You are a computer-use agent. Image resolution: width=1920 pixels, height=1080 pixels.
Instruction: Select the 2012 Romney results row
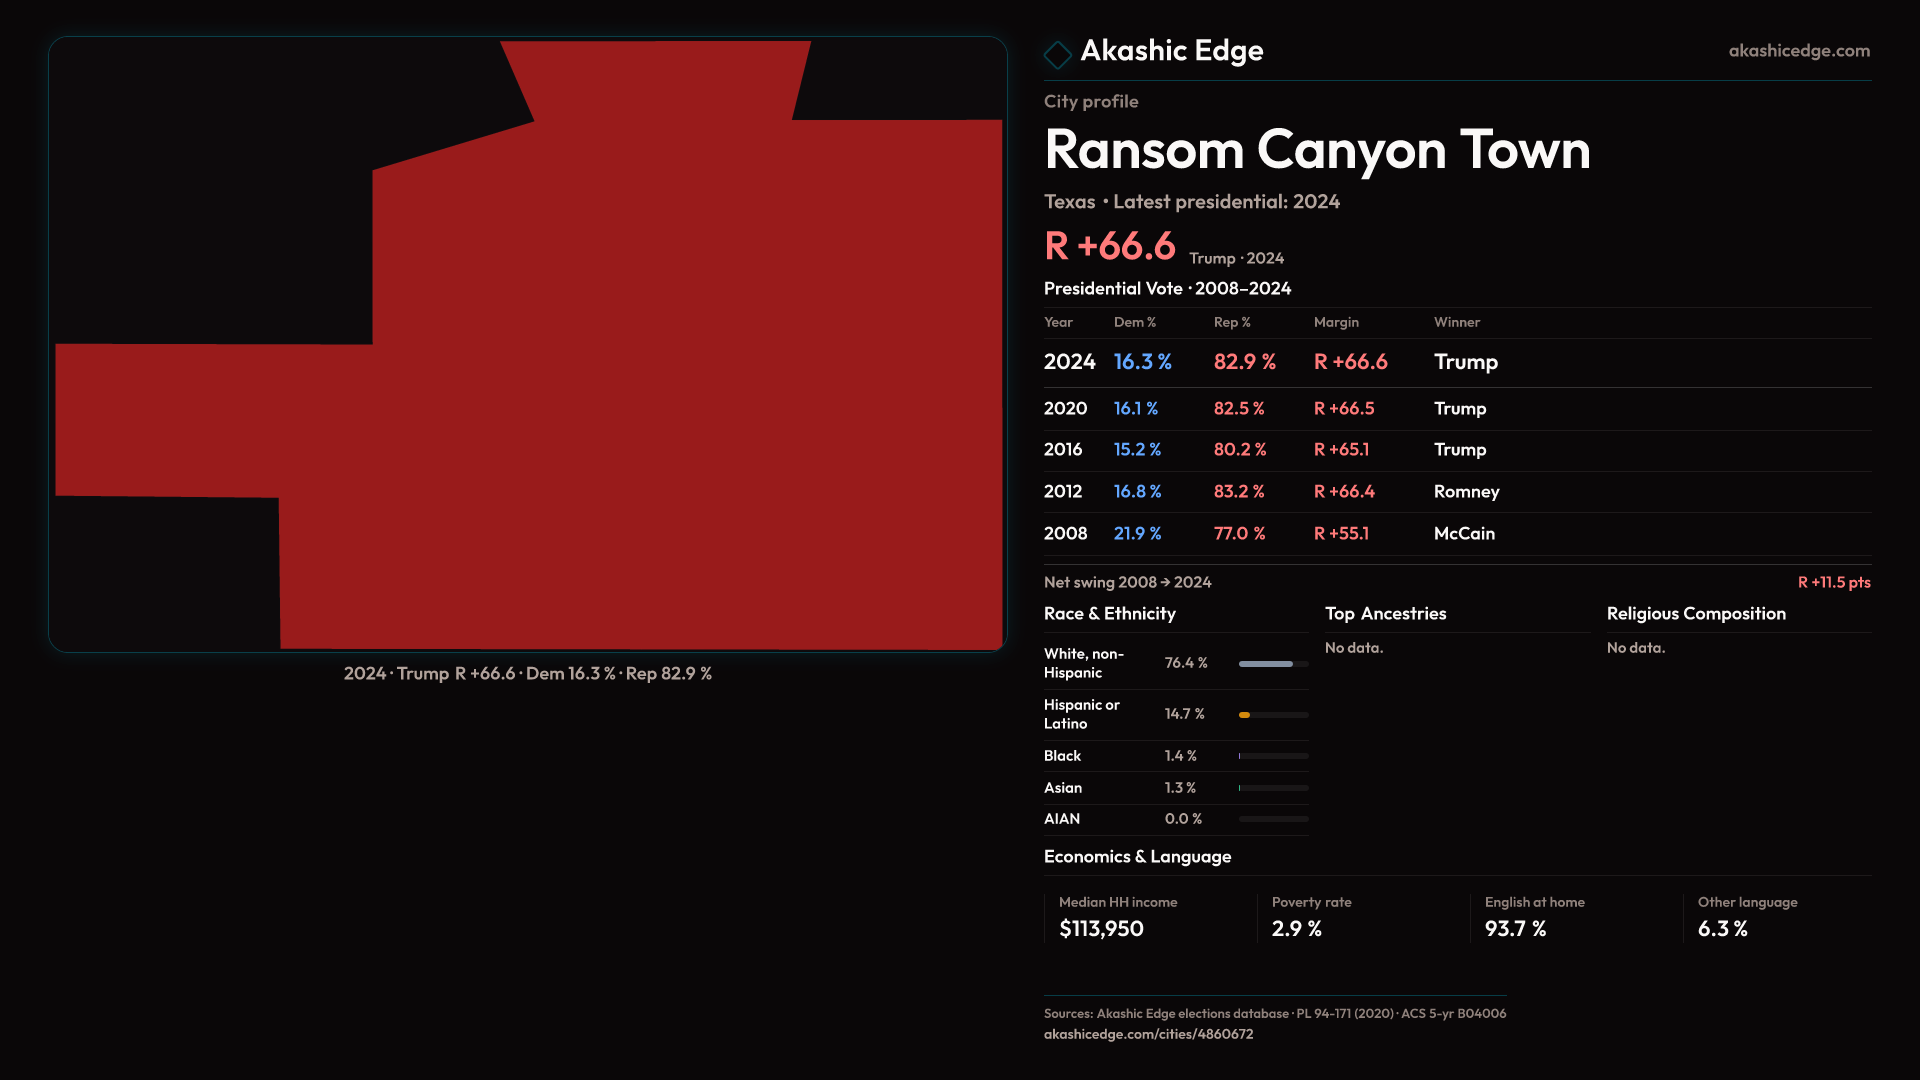pyautogui.click(x=1456, y=492)
